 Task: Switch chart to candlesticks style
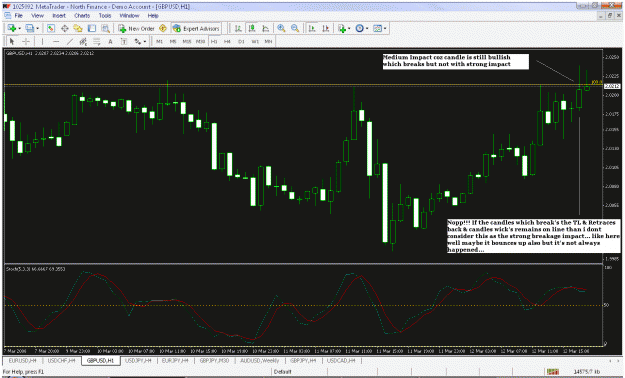252,28
